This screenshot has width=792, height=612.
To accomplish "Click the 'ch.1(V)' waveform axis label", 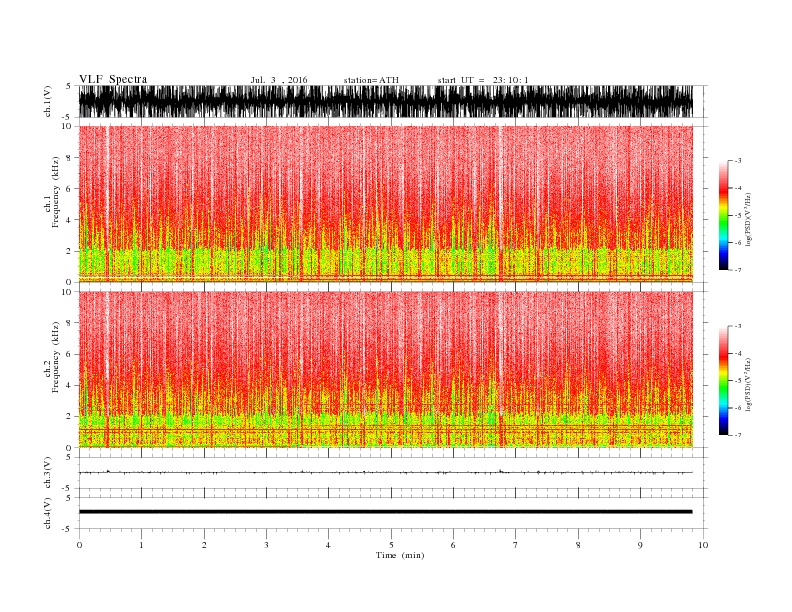I will [48, 101].
